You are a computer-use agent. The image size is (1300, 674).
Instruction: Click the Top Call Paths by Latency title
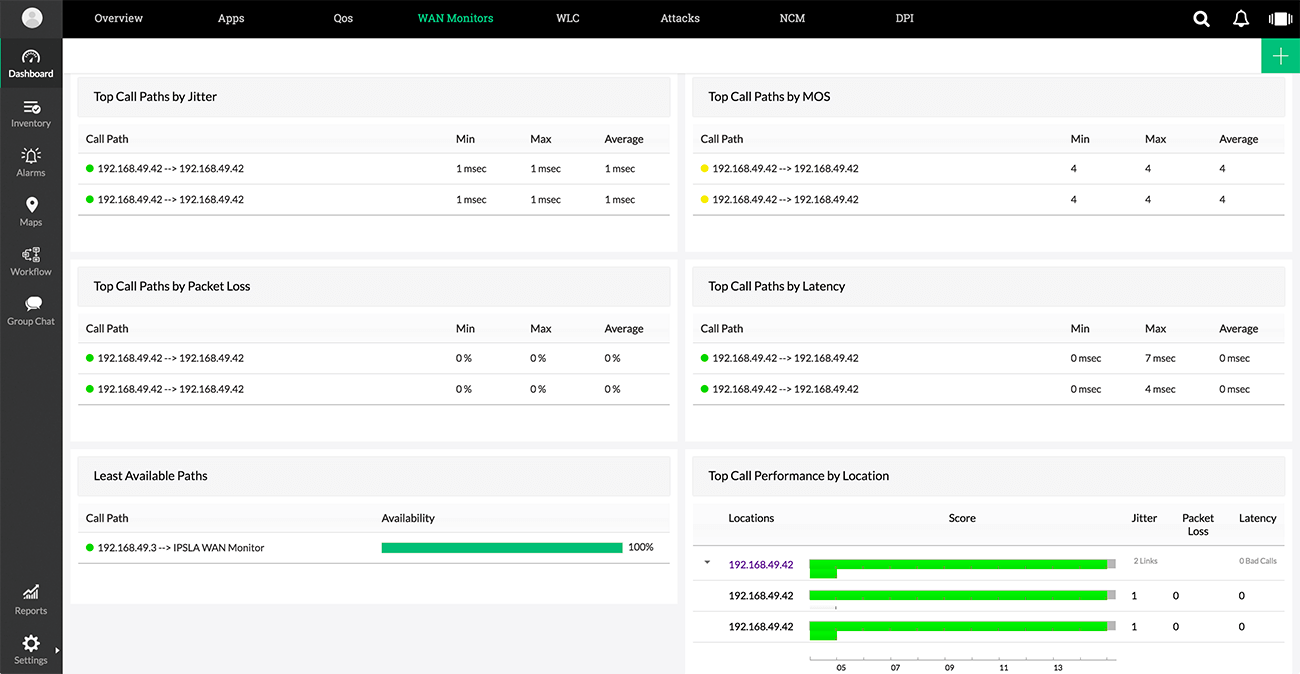point(777,286)
